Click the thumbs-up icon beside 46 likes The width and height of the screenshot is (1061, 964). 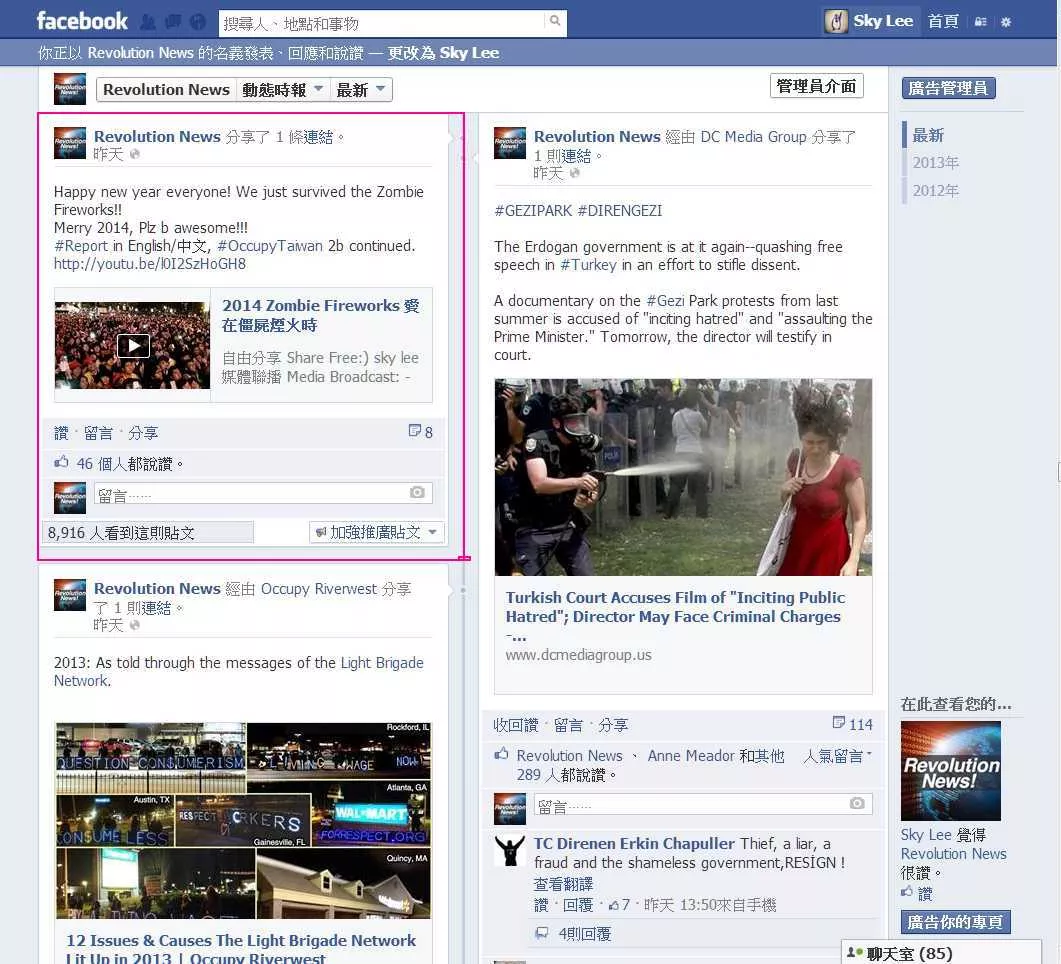point(62,462)
